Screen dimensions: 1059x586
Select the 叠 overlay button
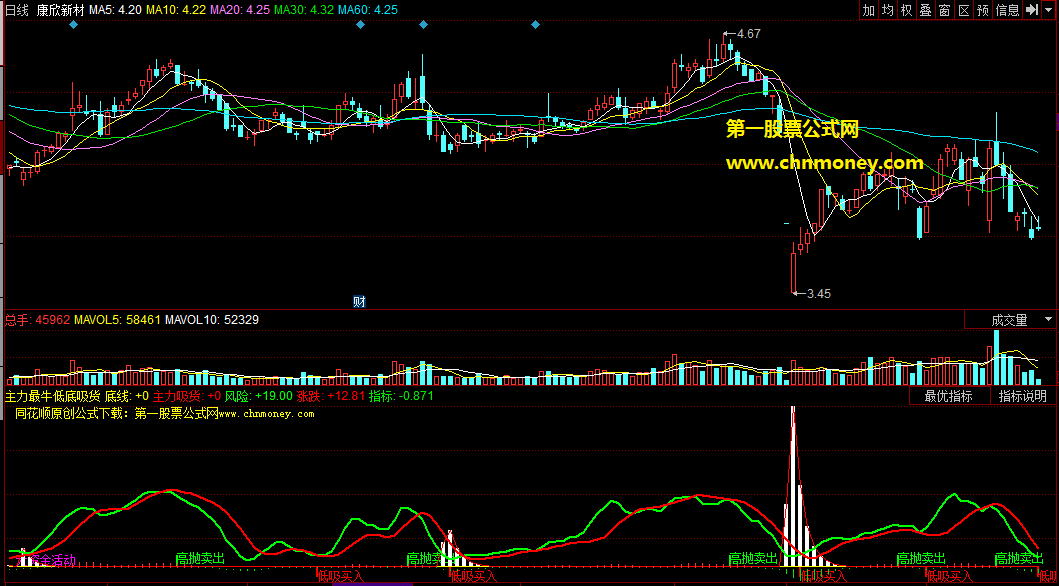coord(925,9)
